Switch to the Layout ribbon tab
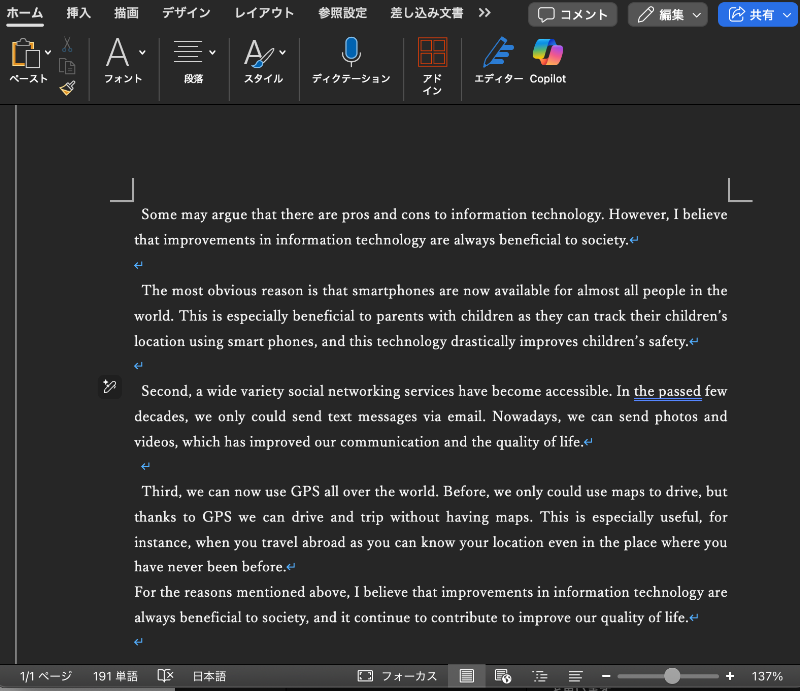The width and height of the screenshot is (800, 691). [264, 13]
